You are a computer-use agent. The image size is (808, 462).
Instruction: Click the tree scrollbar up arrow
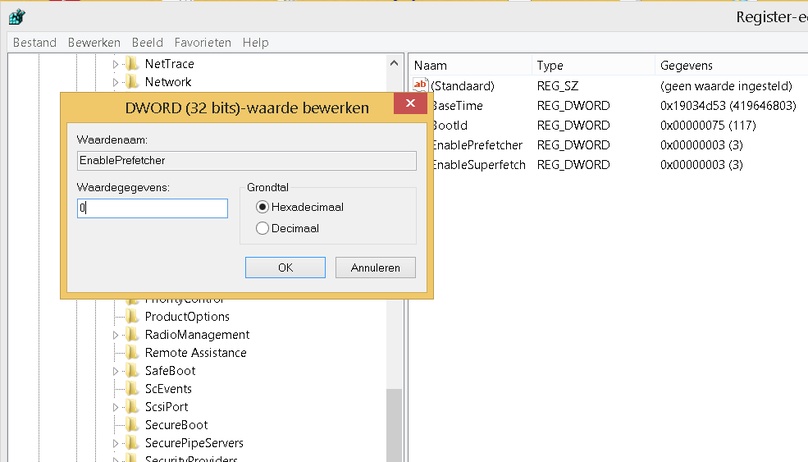coord(394,63)
